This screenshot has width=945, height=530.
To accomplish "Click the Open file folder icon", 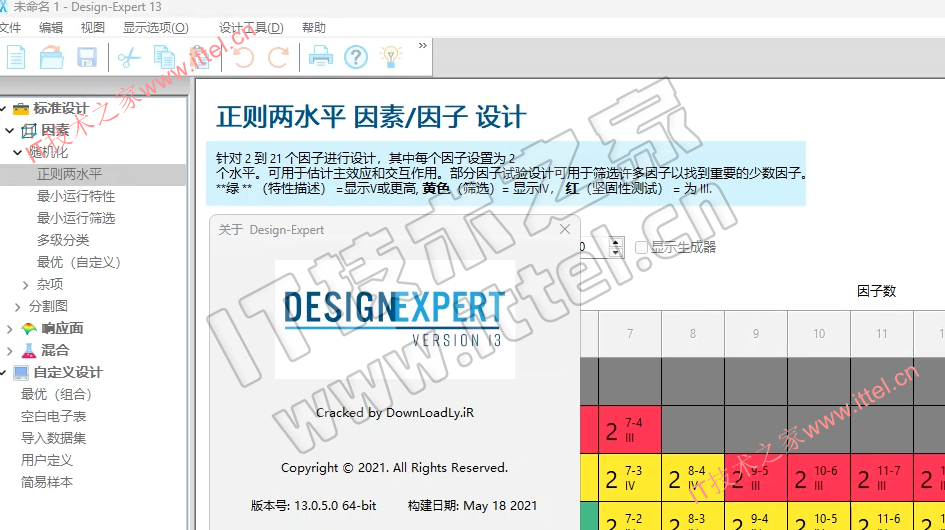I will (52, 57).
